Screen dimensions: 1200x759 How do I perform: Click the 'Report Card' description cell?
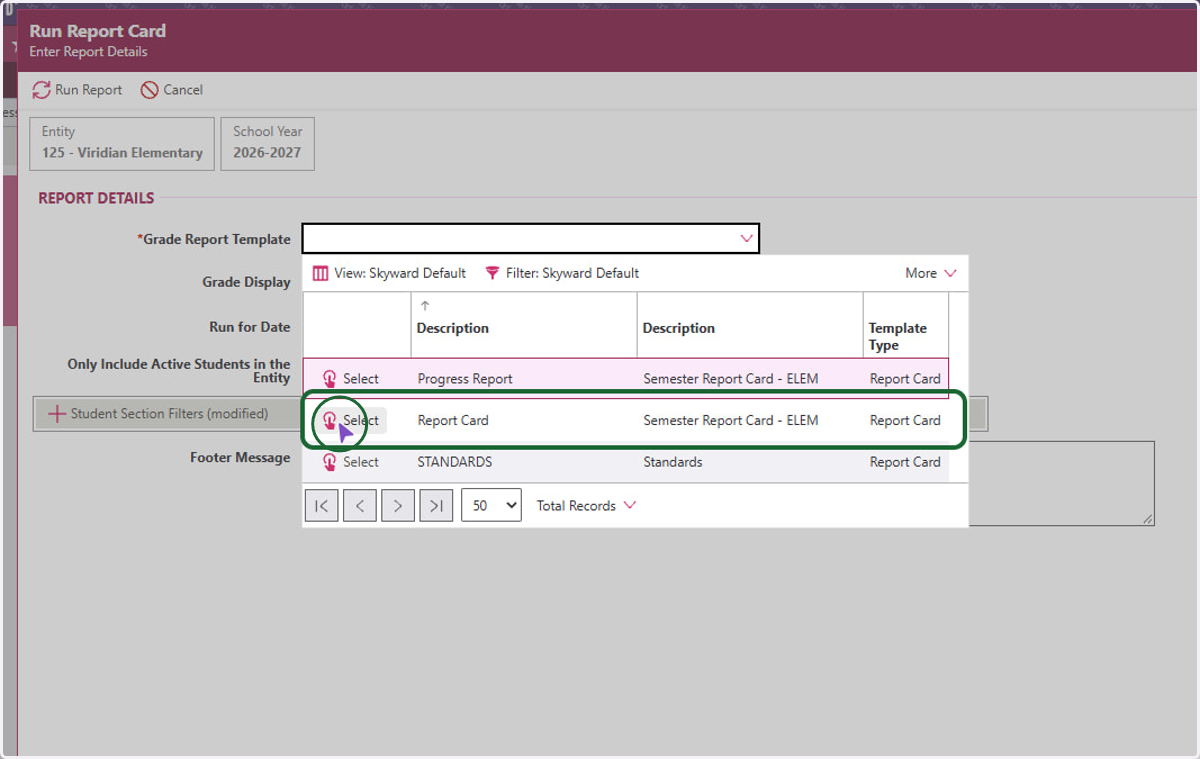453,421
